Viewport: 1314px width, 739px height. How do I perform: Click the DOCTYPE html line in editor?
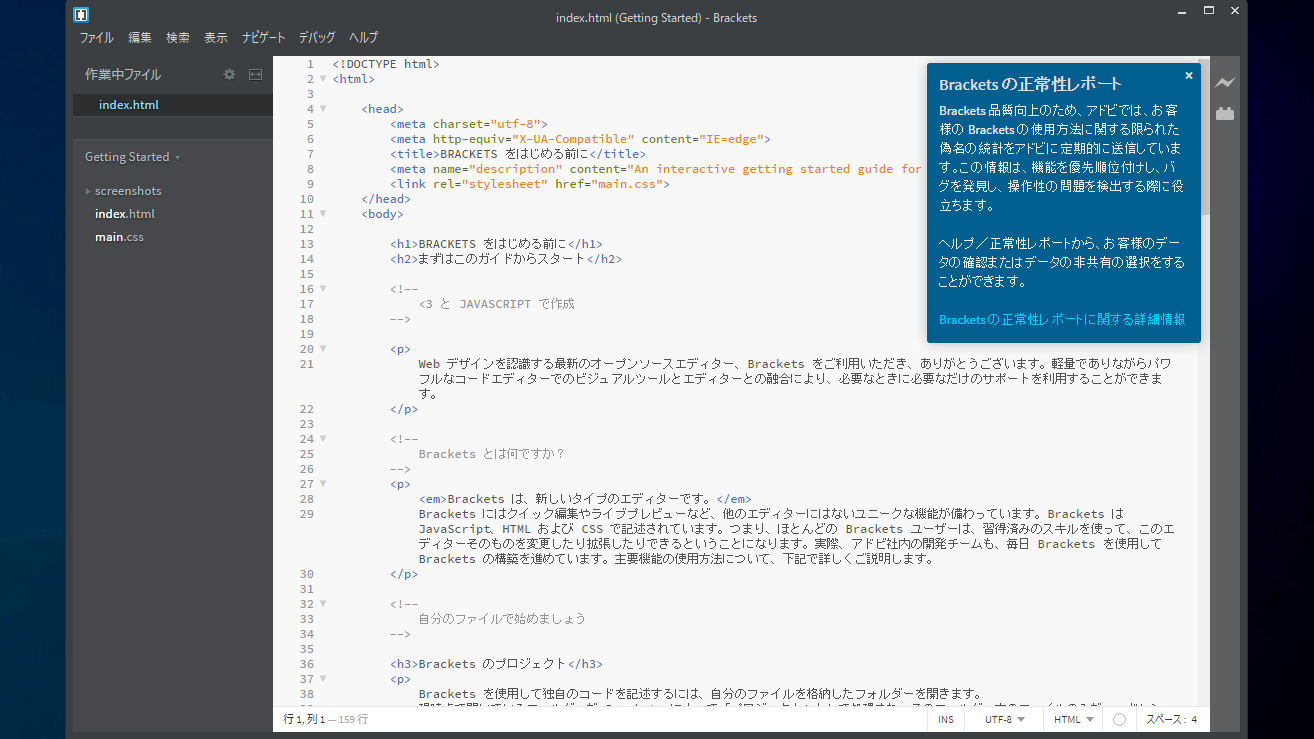point(386,64)
